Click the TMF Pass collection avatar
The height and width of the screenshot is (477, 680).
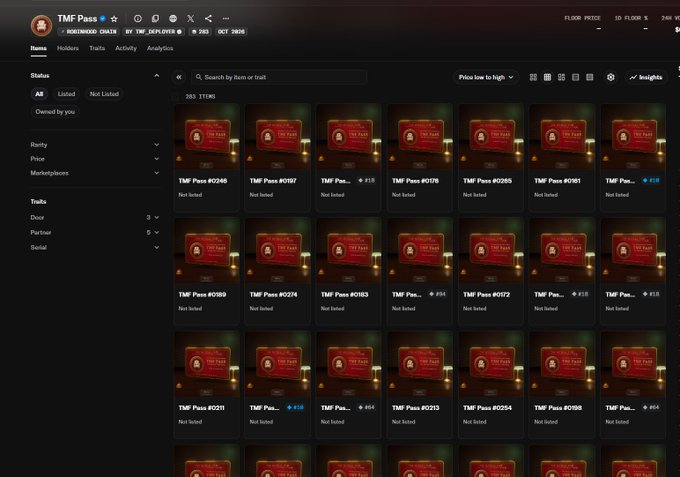[41, 25]
